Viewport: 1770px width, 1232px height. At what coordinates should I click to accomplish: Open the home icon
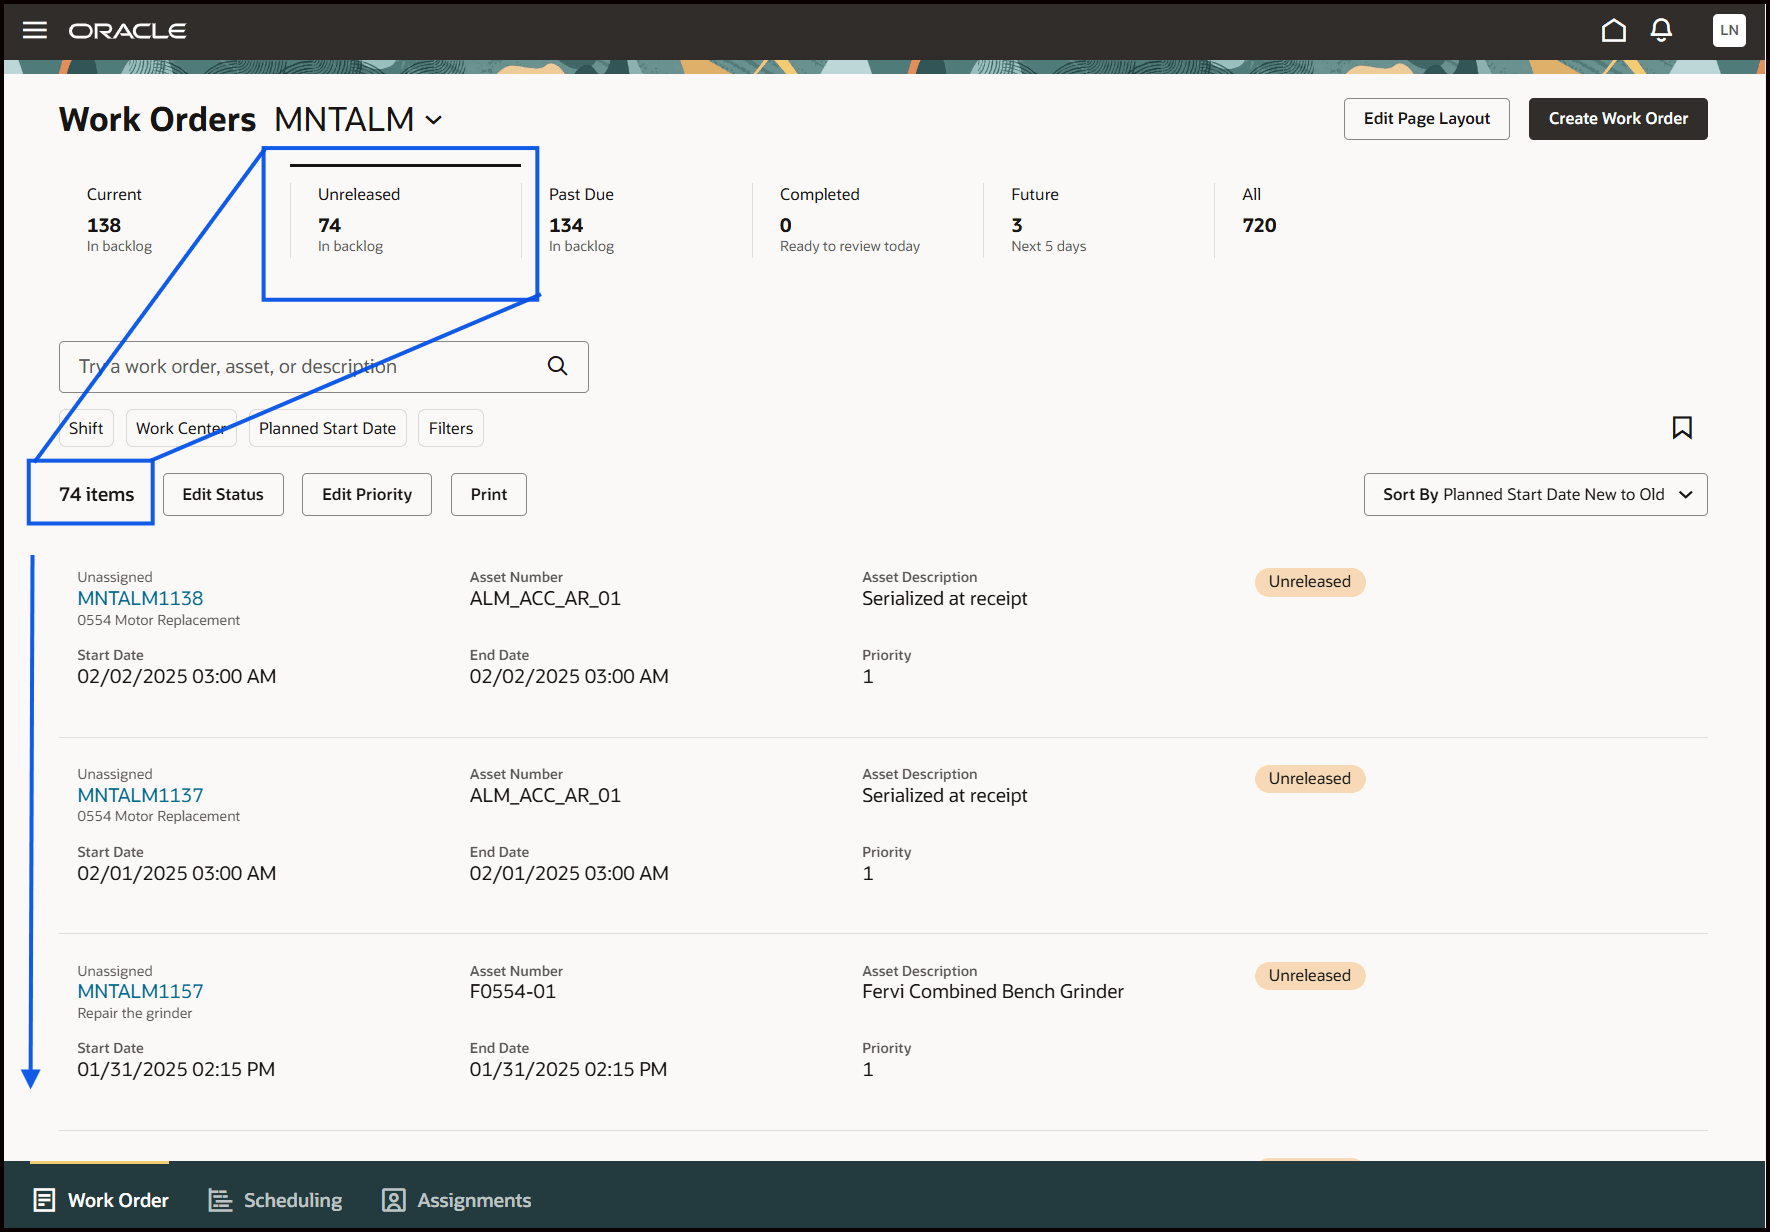[1613, 30]
